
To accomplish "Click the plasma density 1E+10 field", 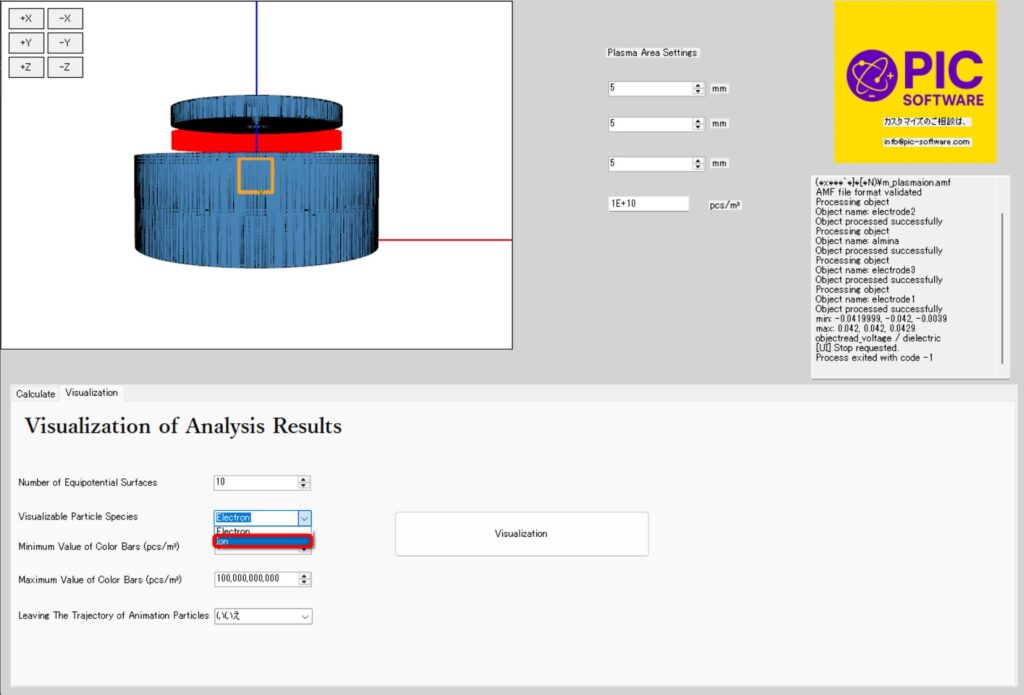I will pos(648,204).
